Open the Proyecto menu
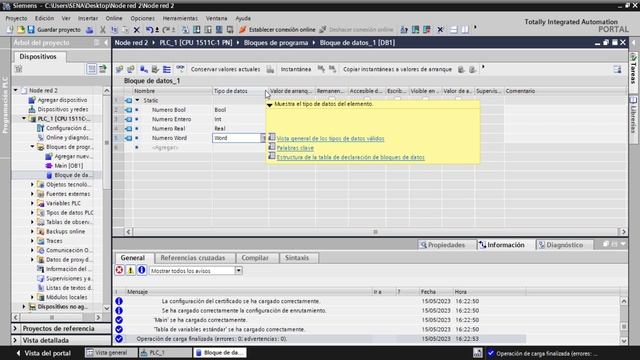The image size is (640, 360). coord(16,18)
